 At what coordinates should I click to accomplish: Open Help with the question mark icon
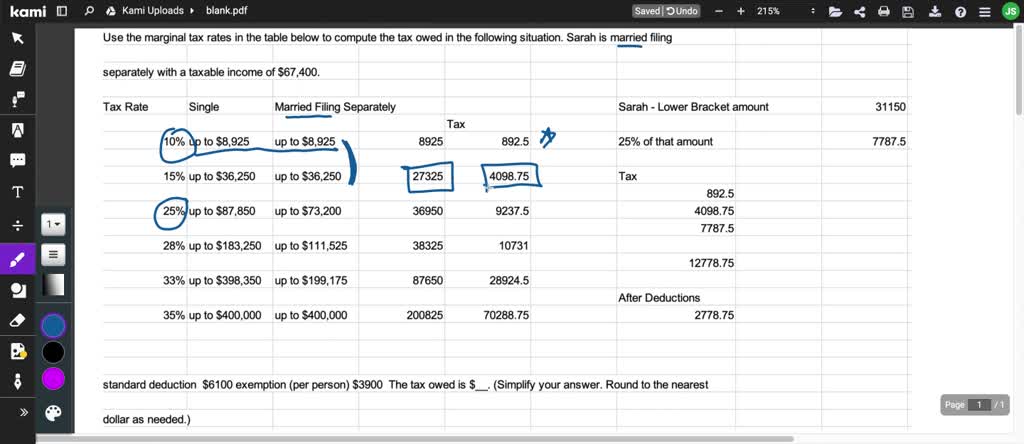(960, 11)
